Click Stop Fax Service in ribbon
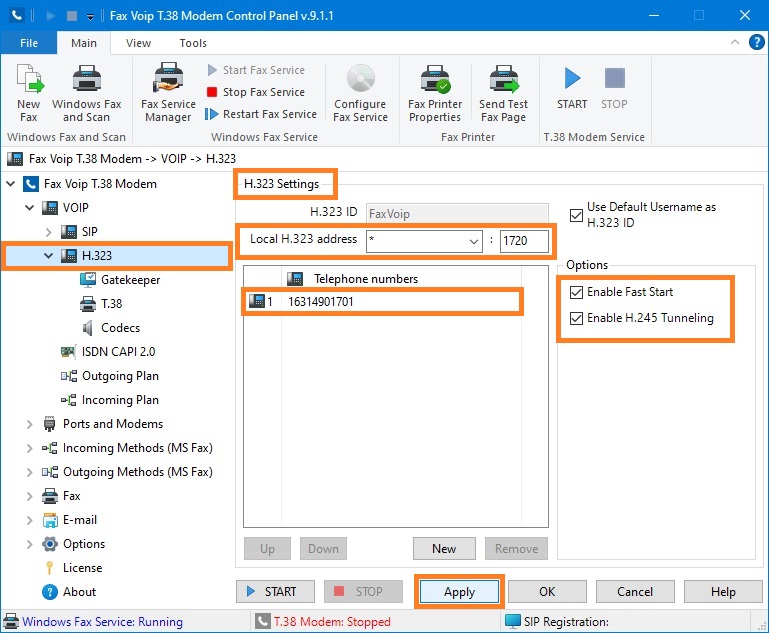 click(256, 92)
